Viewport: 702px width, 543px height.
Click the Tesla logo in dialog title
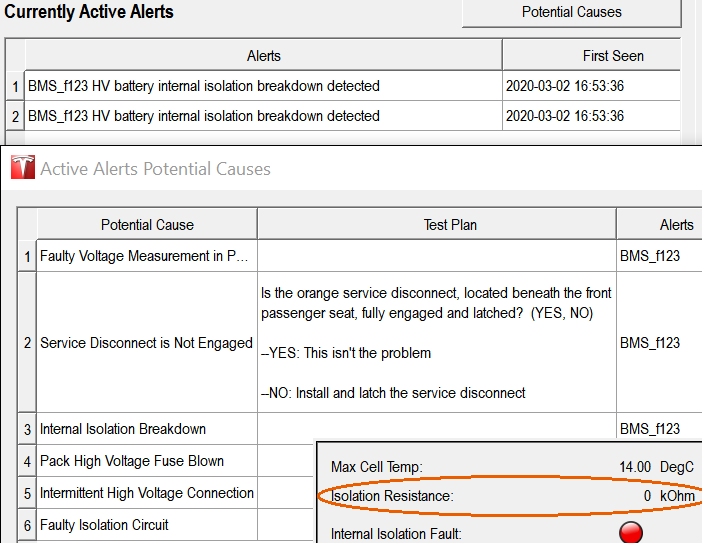click(22, 169)
